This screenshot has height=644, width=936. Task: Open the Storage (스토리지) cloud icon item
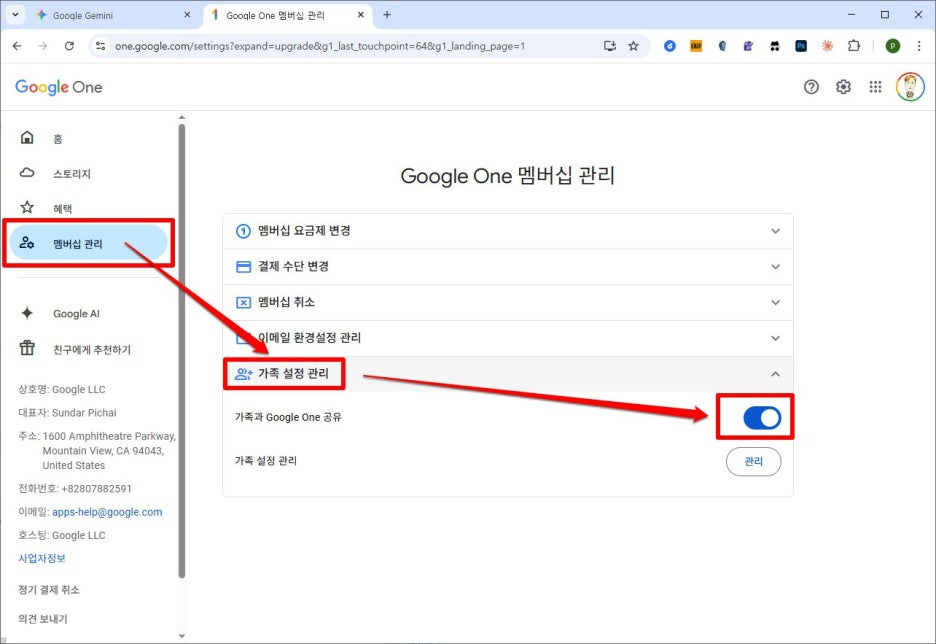coord(27,173)
